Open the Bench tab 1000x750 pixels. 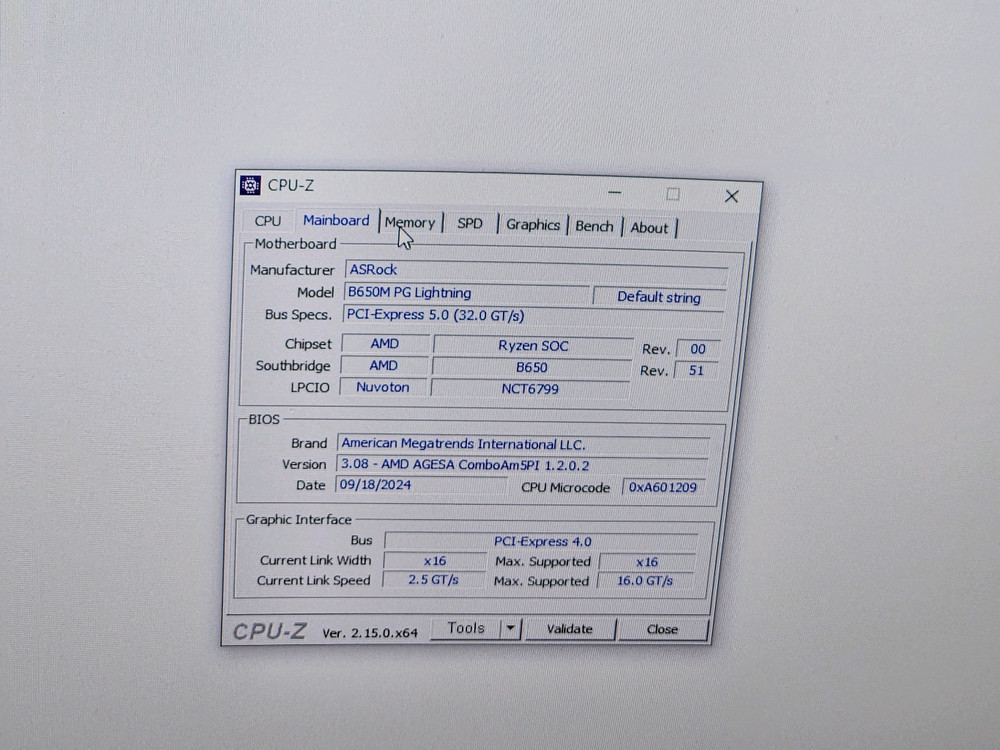pyautogui.click(x=594, y=227)
